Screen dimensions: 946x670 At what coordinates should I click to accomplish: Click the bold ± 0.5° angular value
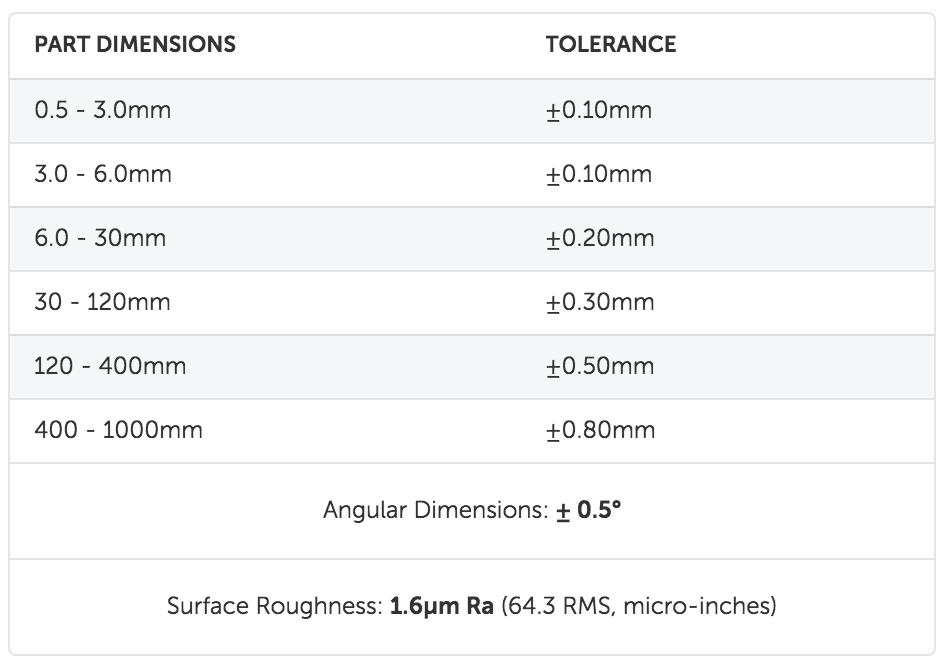click(588, 510)
